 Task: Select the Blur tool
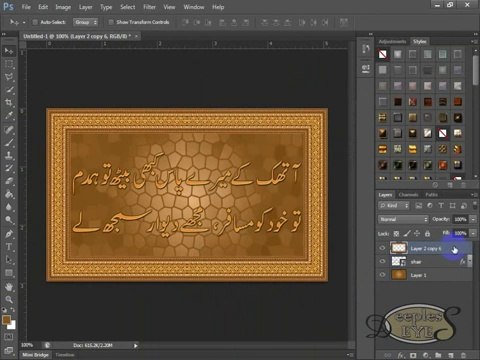point(9,207)
